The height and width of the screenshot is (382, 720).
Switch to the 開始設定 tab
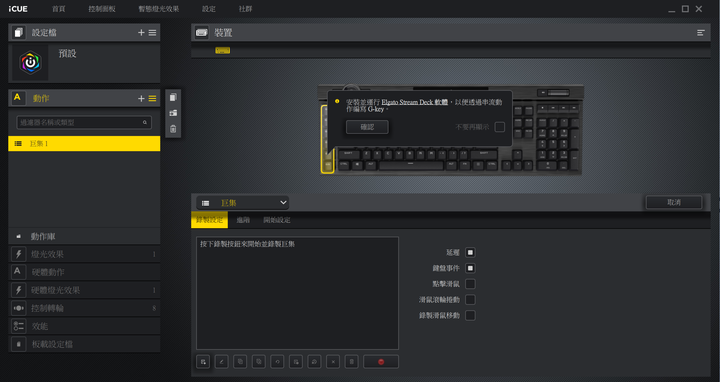pos(277,220)
